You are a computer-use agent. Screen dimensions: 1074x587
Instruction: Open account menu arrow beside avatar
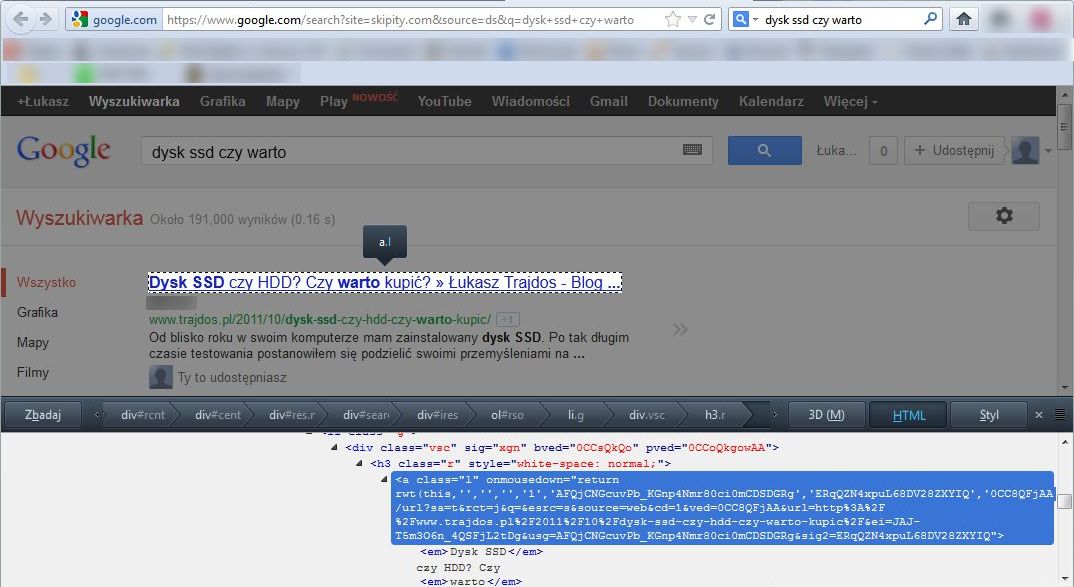1048,151
